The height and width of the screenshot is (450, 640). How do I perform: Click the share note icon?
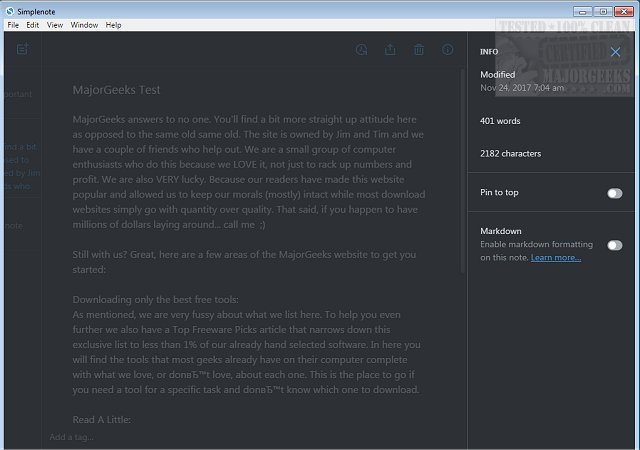[x=390, y=50]
